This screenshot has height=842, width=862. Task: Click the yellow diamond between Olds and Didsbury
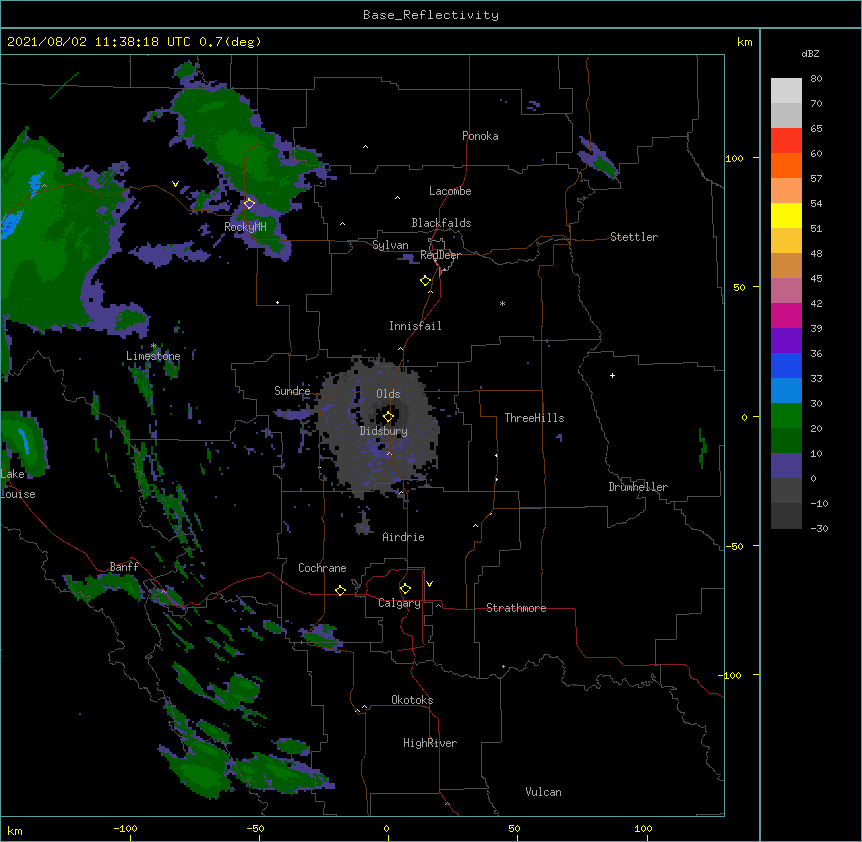pyautogui.click(x=388, y=417)
